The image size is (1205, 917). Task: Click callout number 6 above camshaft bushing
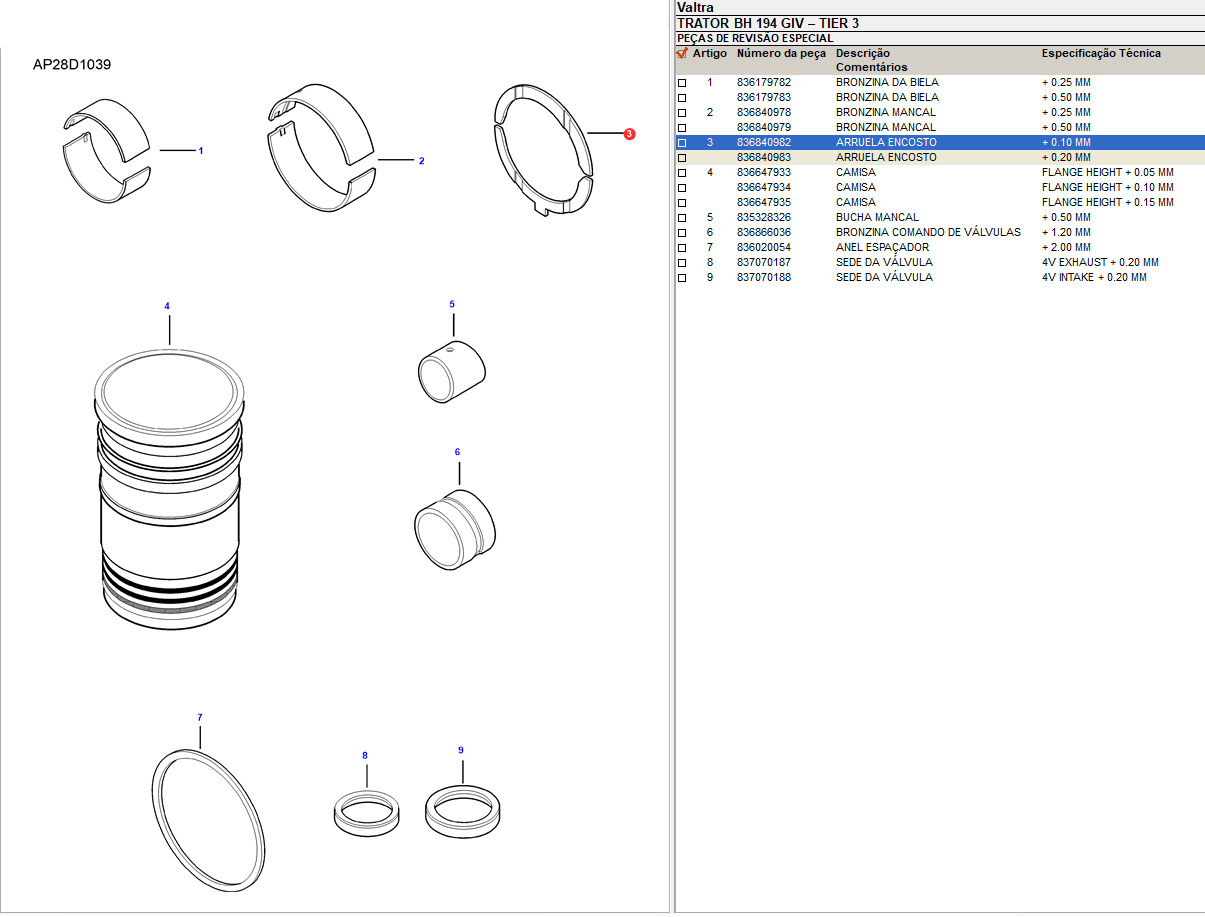coord(457,452)
